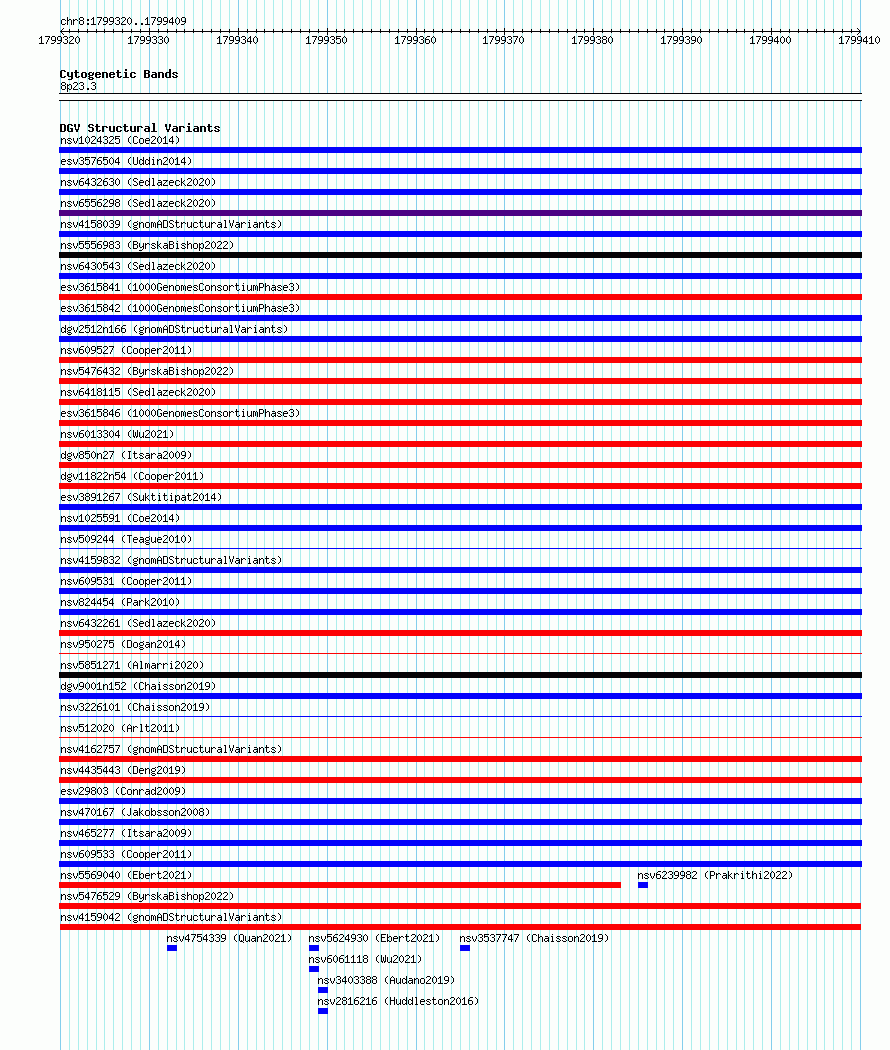Image resolution: width=890 pixels, height=1050 pixels.
Task: Click esv3615842 (1000GenomesConsortiumPhase3) label
Action: tap(180, 308)
